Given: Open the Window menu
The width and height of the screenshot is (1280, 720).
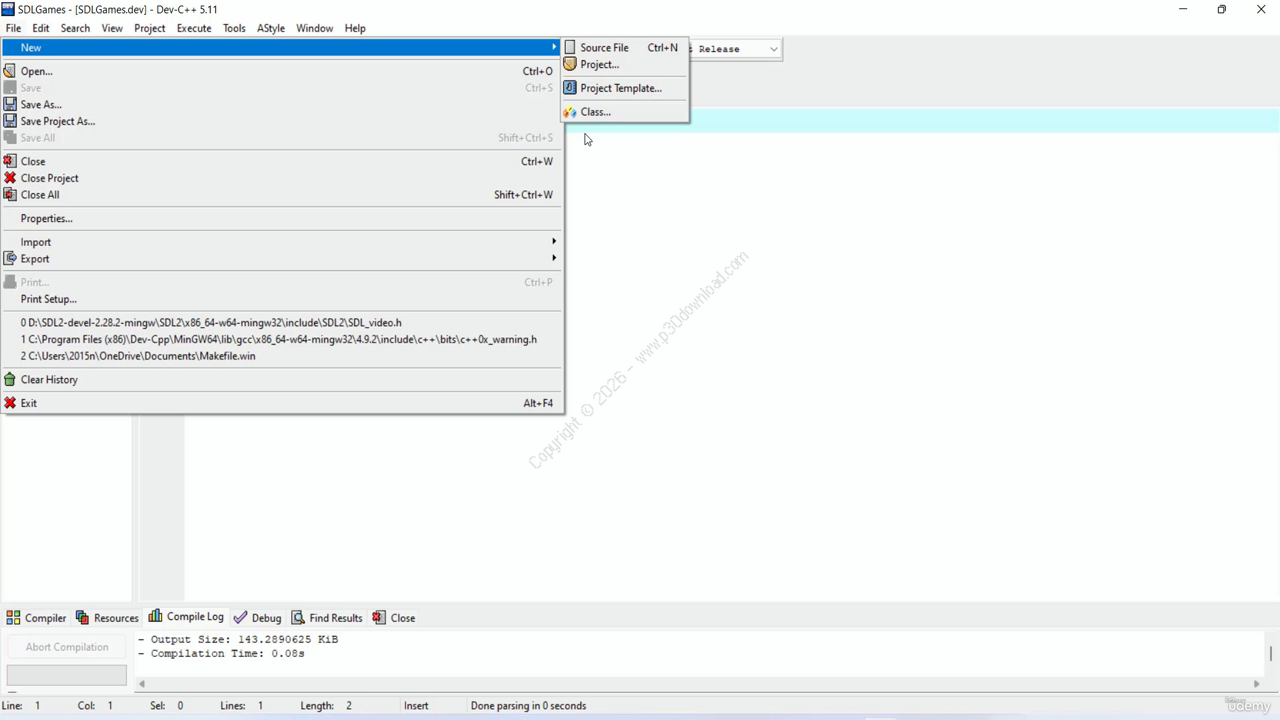Looking at the screenshot, I should tap(314, 28).
